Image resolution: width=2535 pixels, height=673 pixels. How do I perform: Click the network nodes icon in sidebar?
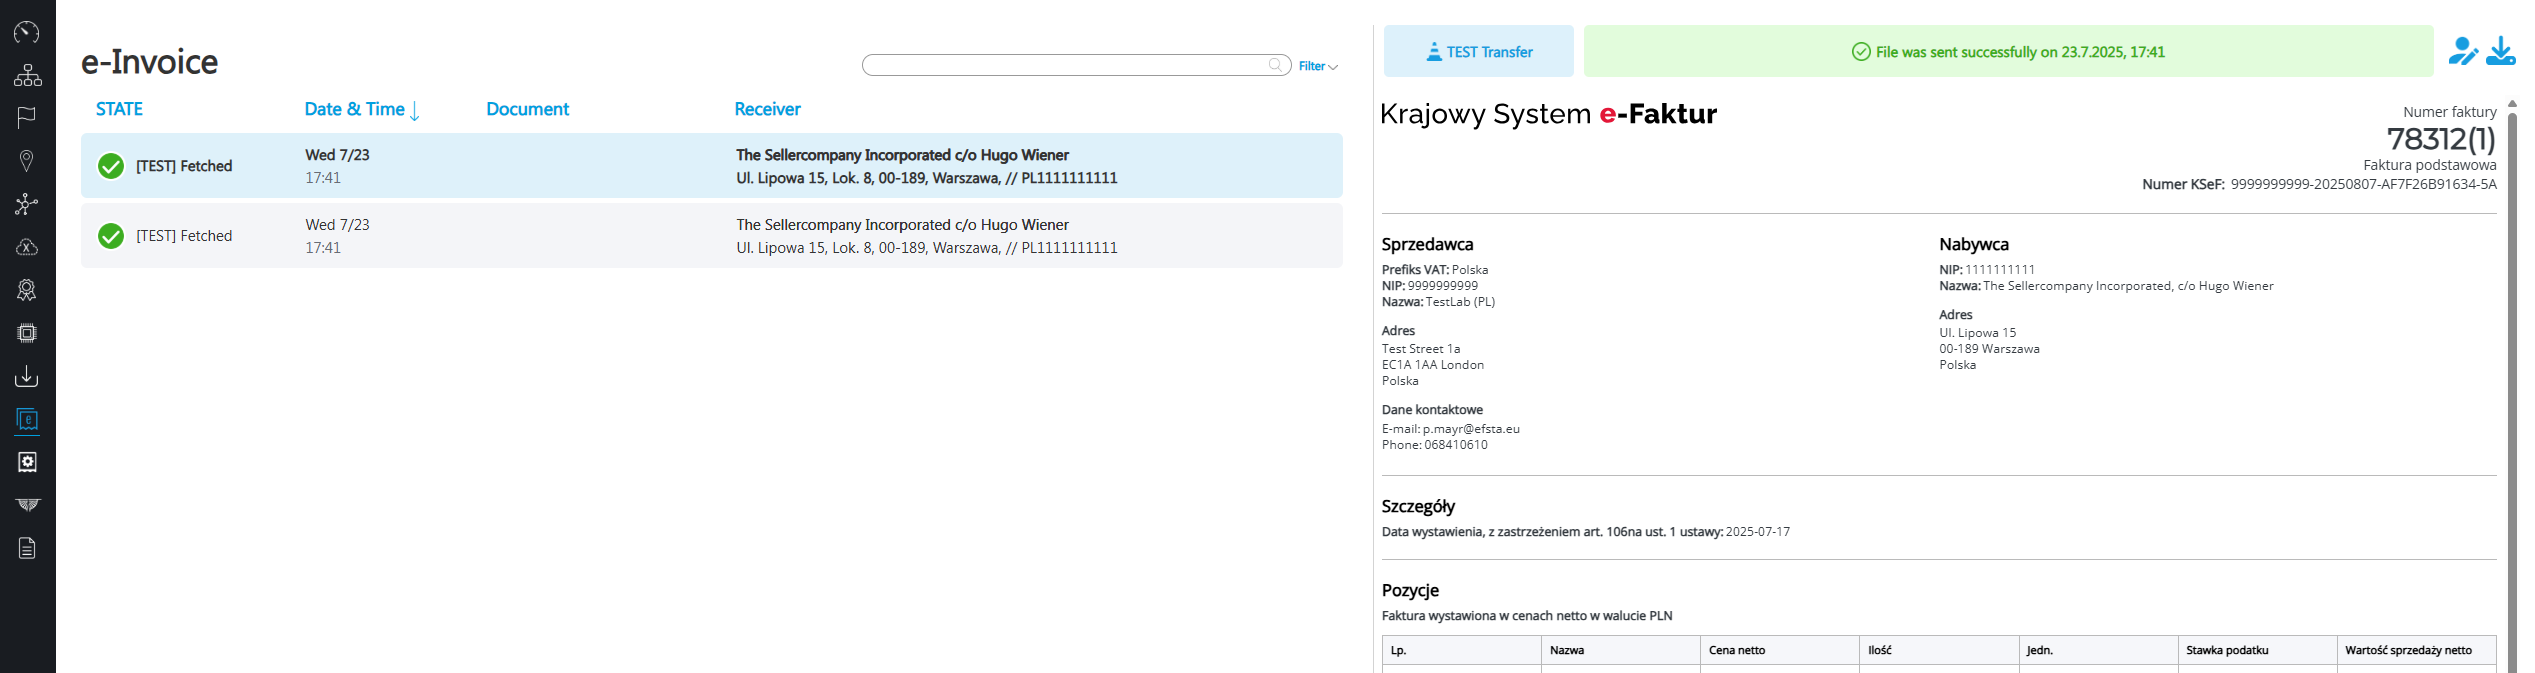[27, 204]
